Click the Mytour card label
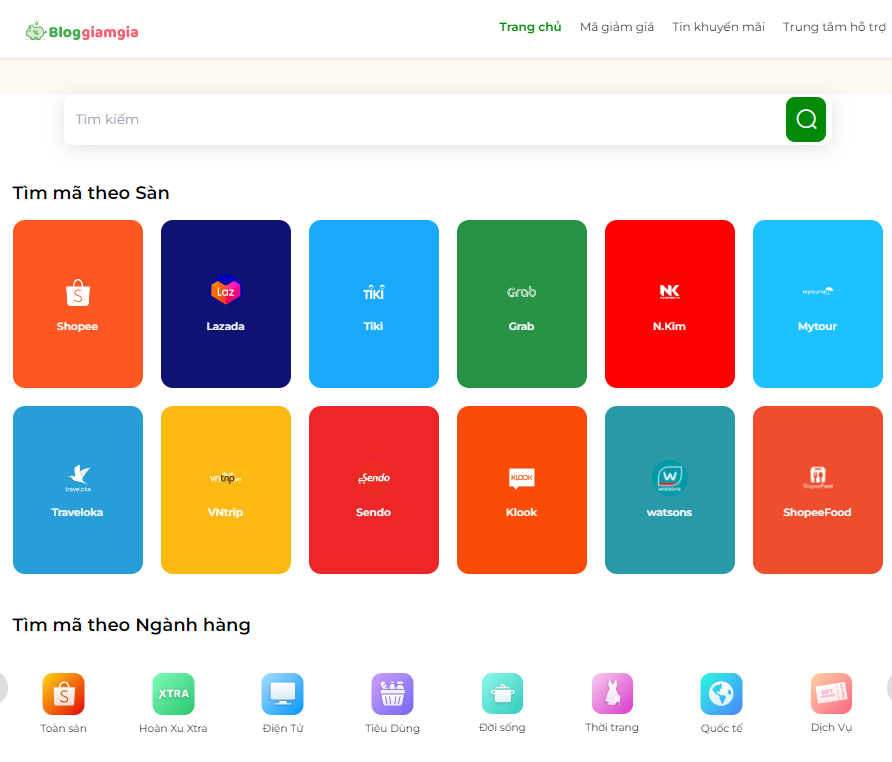 [817, 327]
